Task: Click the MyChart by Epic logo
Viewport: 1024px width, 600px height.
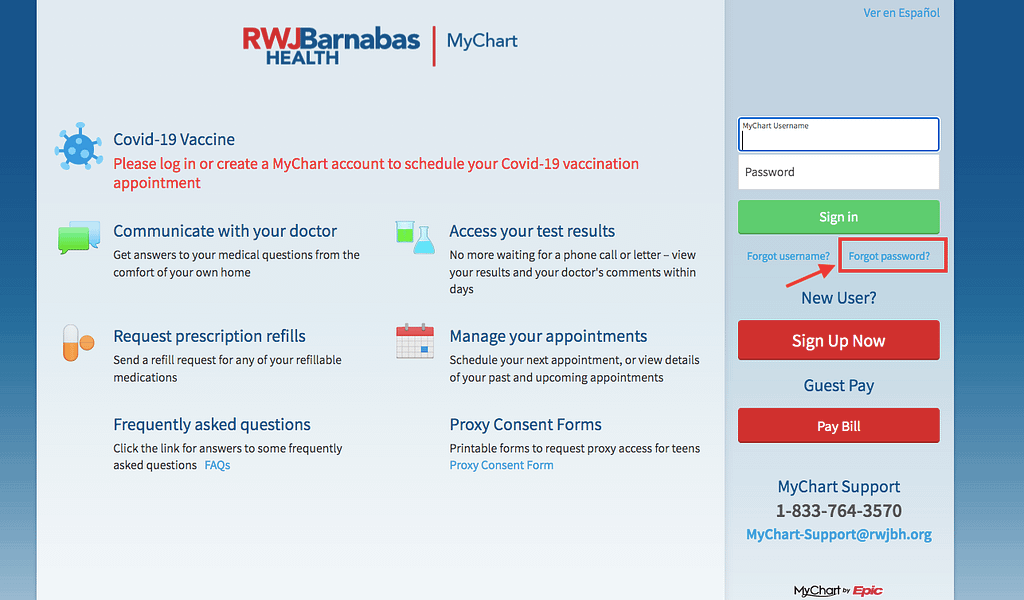Action: 838,590
